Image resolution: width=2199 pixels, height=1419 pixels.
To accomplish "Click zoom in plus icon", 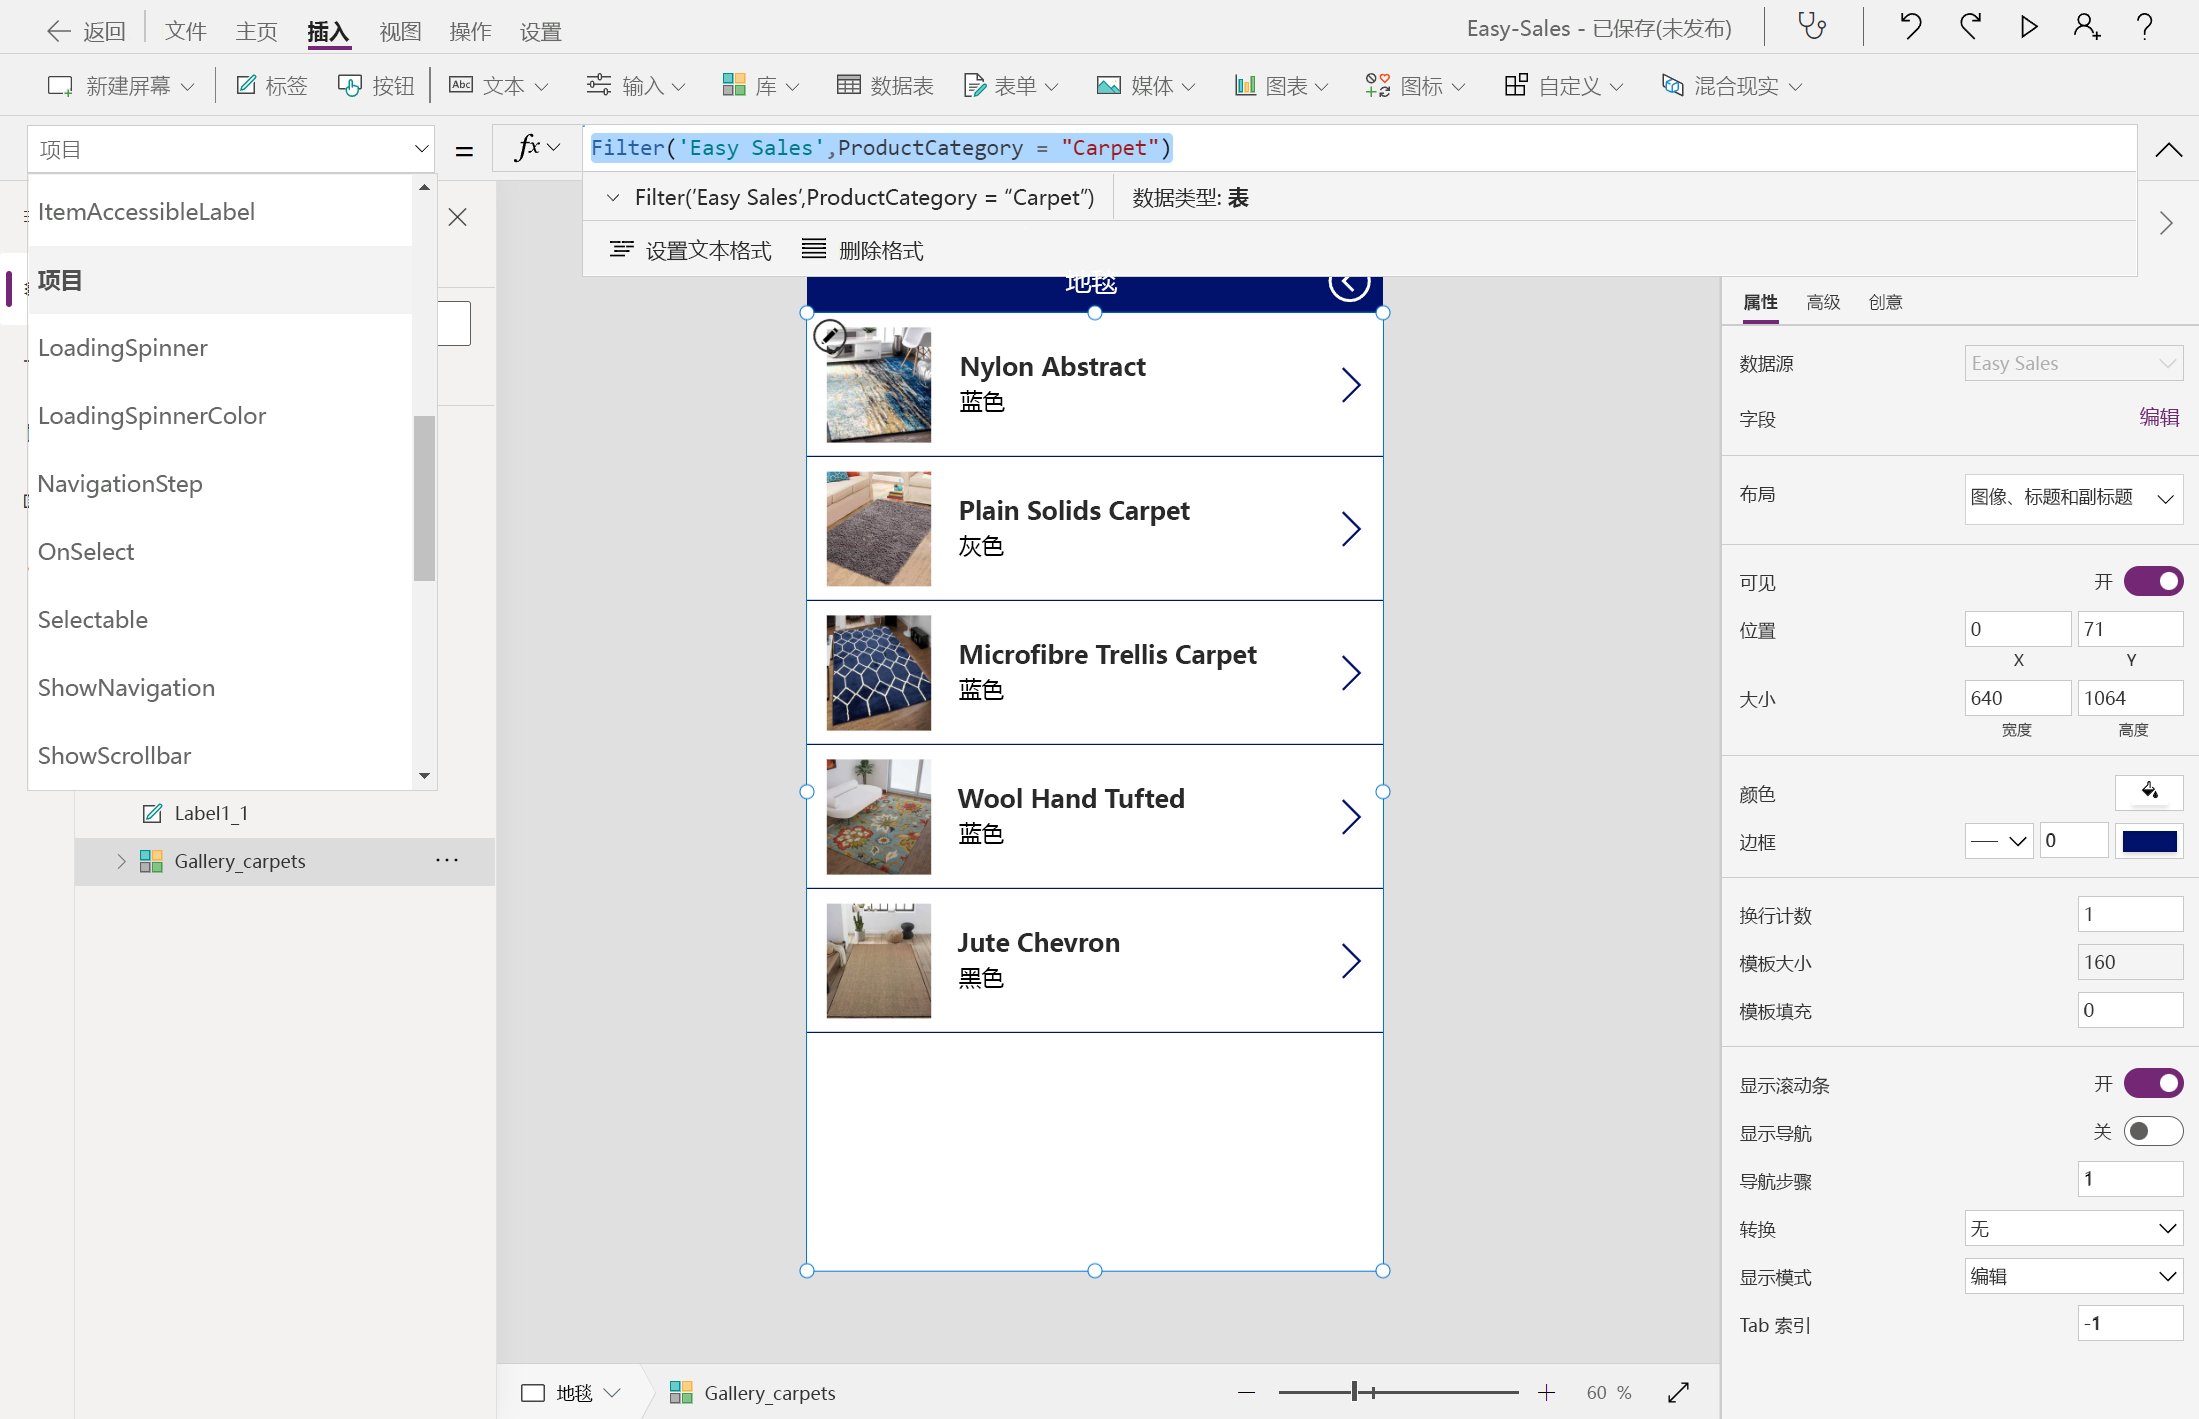I will tap(1546, 1392).
